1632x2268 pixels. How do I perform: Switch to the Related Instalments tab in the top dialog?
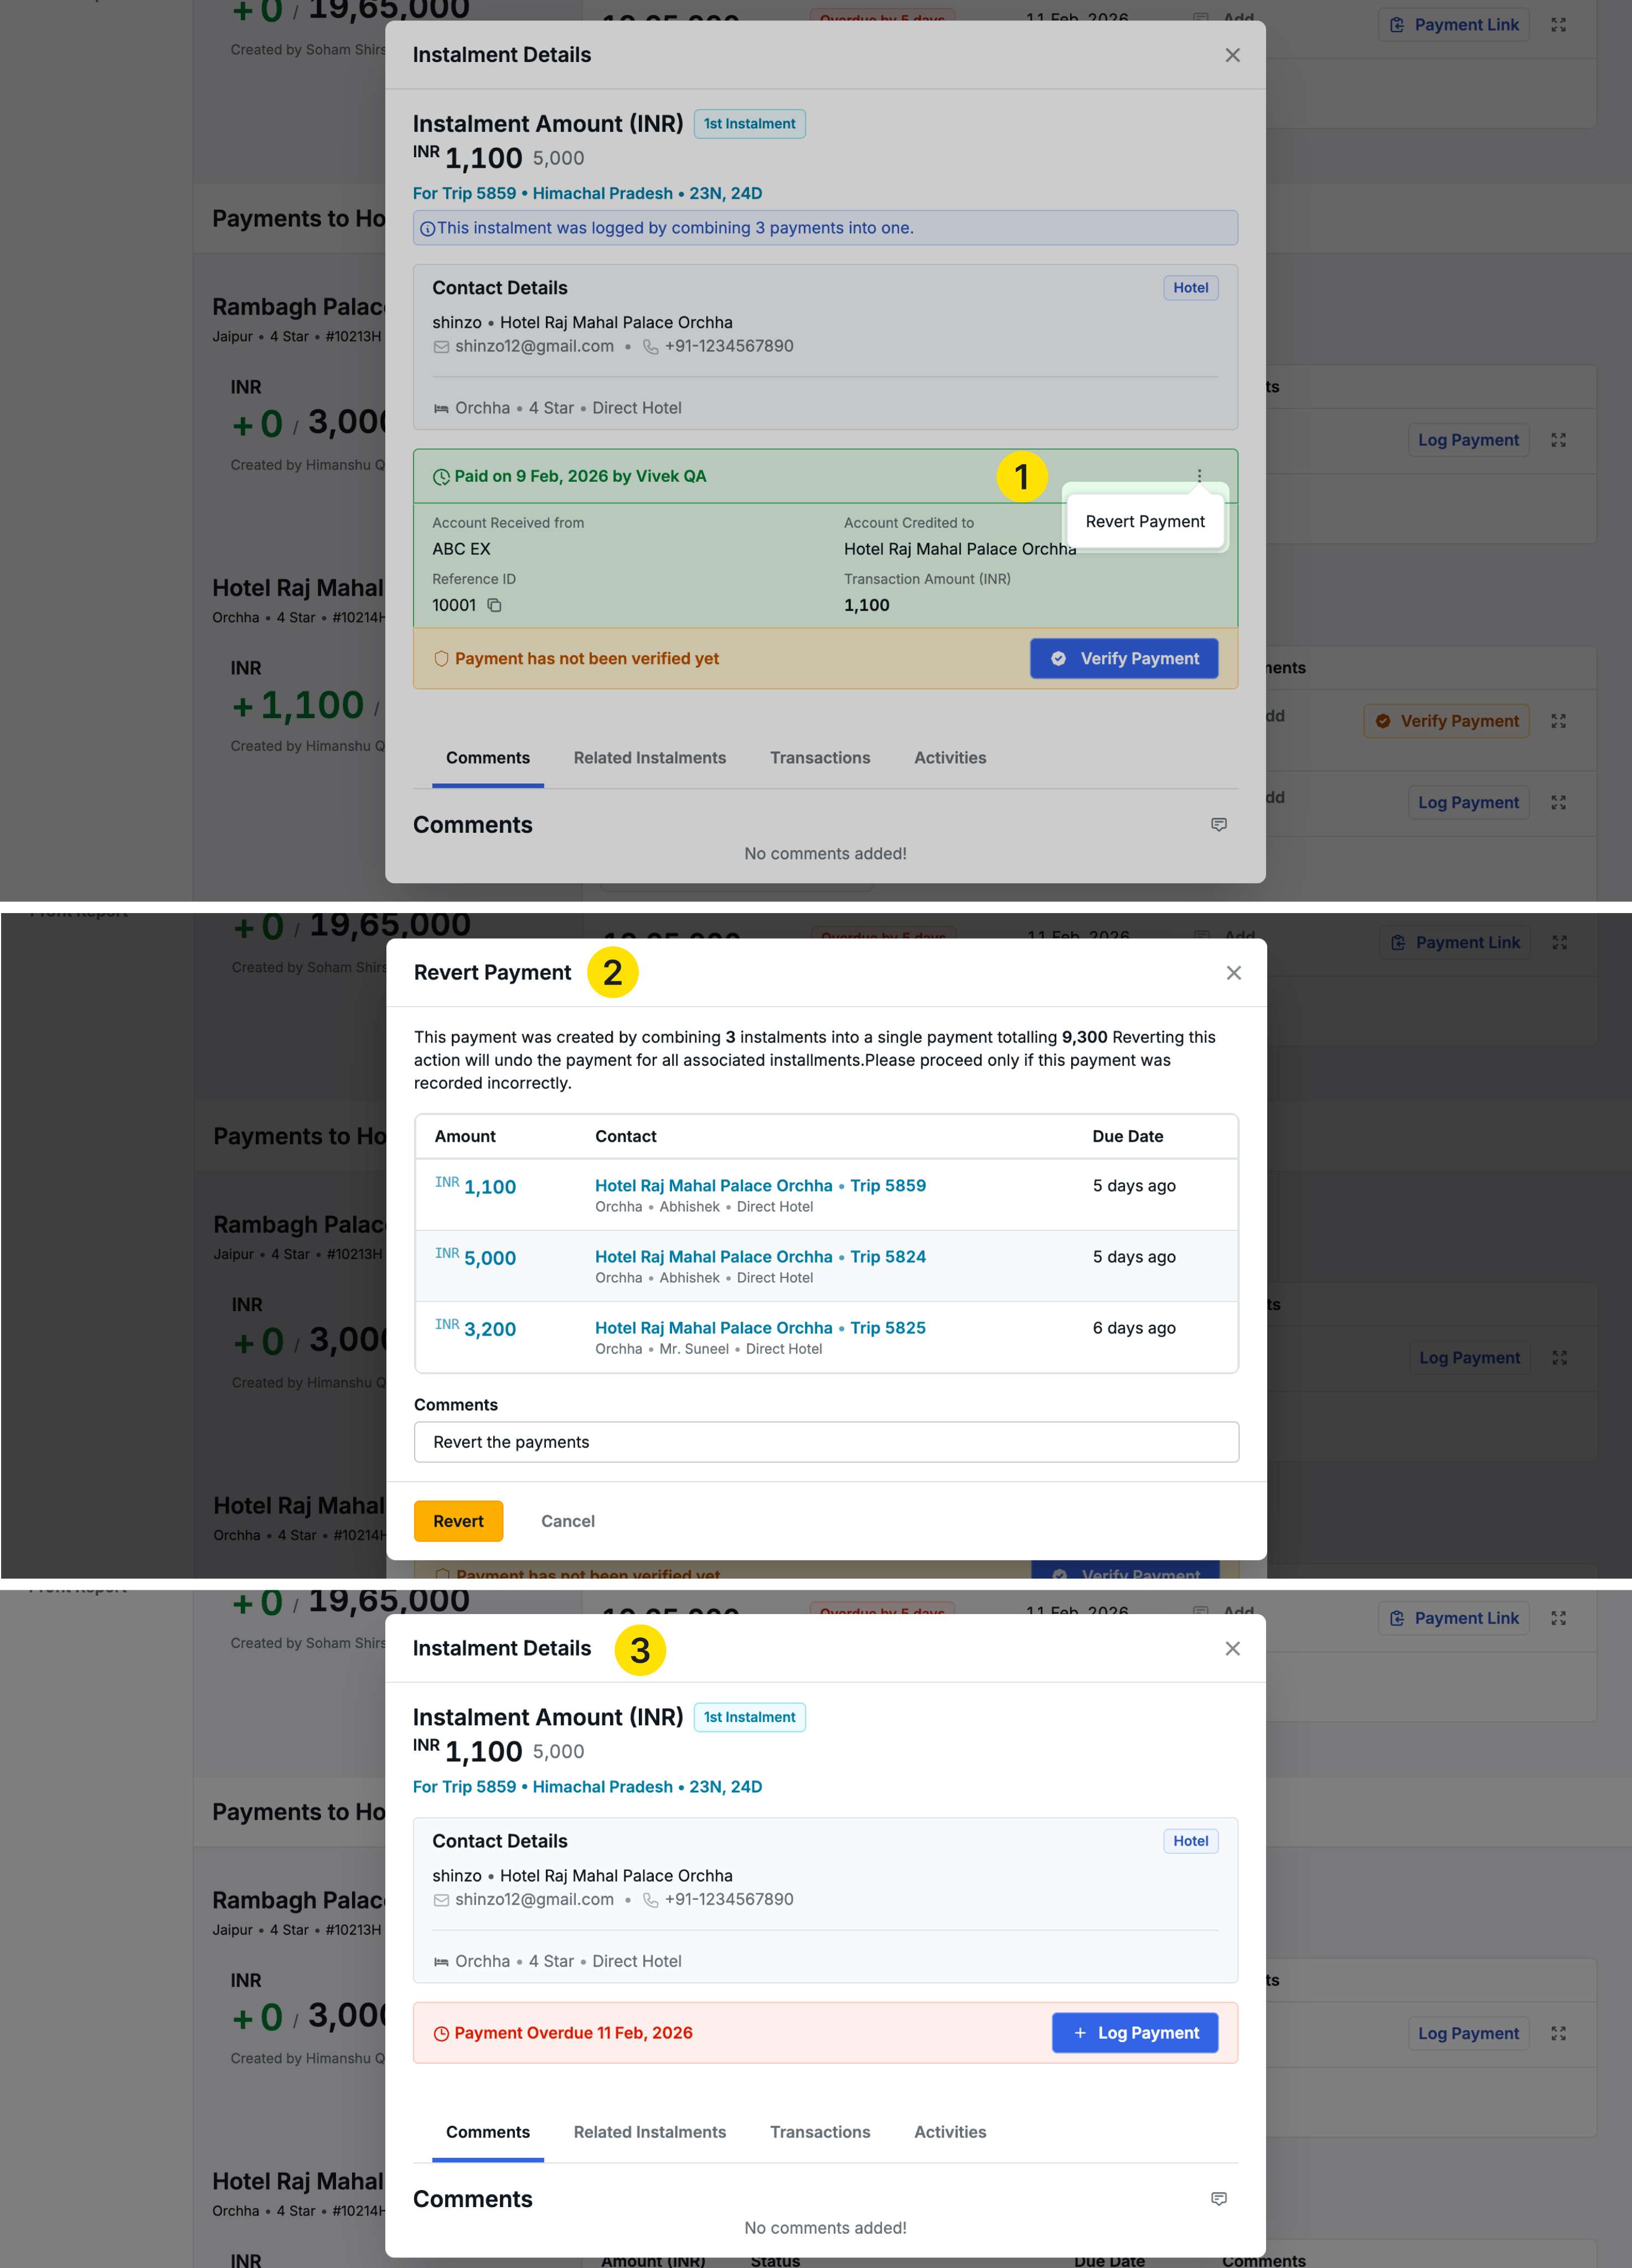tap(650, 758)
